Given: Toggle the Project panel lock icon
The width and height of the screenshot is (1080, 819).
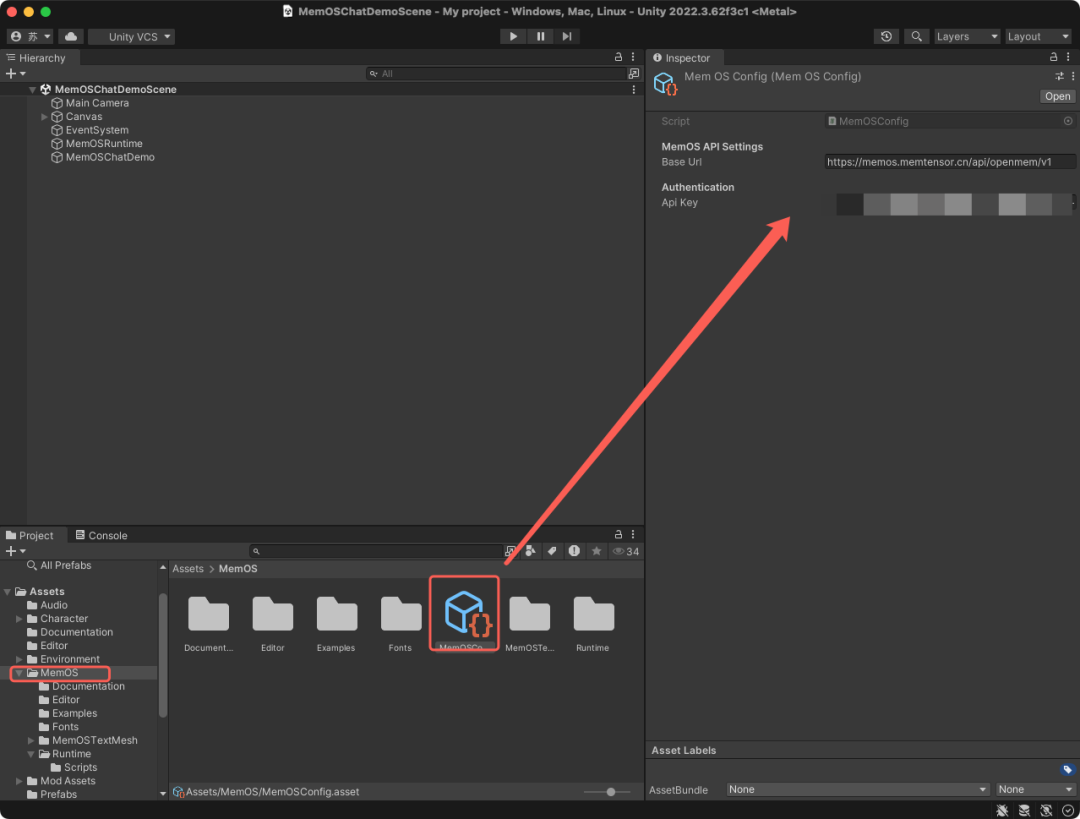Looking at the screenshot, I should (619, 535).
